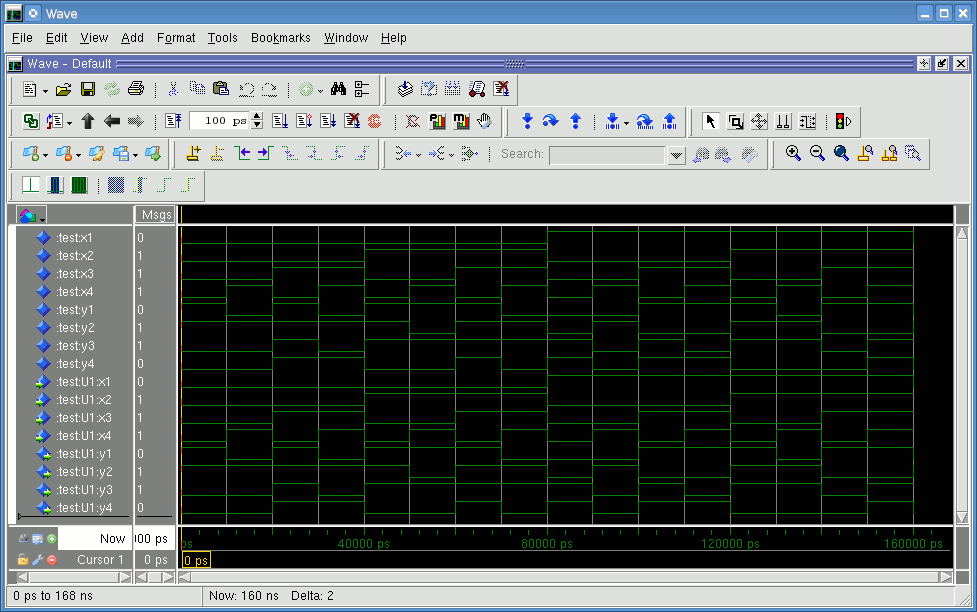
Task: Decrease run length with stepper down arrow
Action: [x=257, y=125]
